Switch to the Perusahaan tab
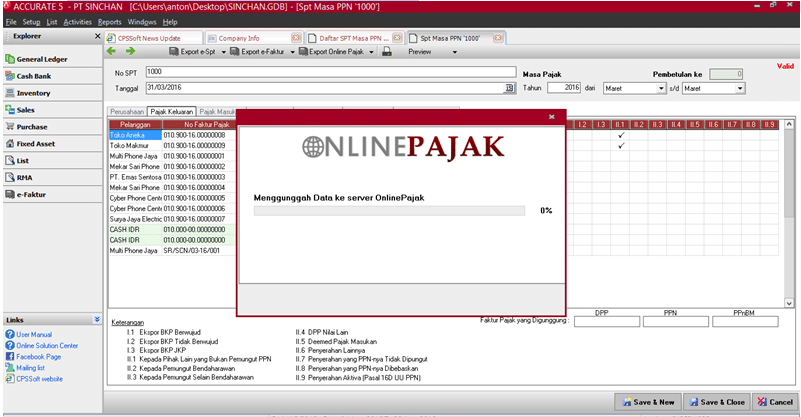Image resolution: width=801 pixels, height=417 pixels. [x=127, y=111]
